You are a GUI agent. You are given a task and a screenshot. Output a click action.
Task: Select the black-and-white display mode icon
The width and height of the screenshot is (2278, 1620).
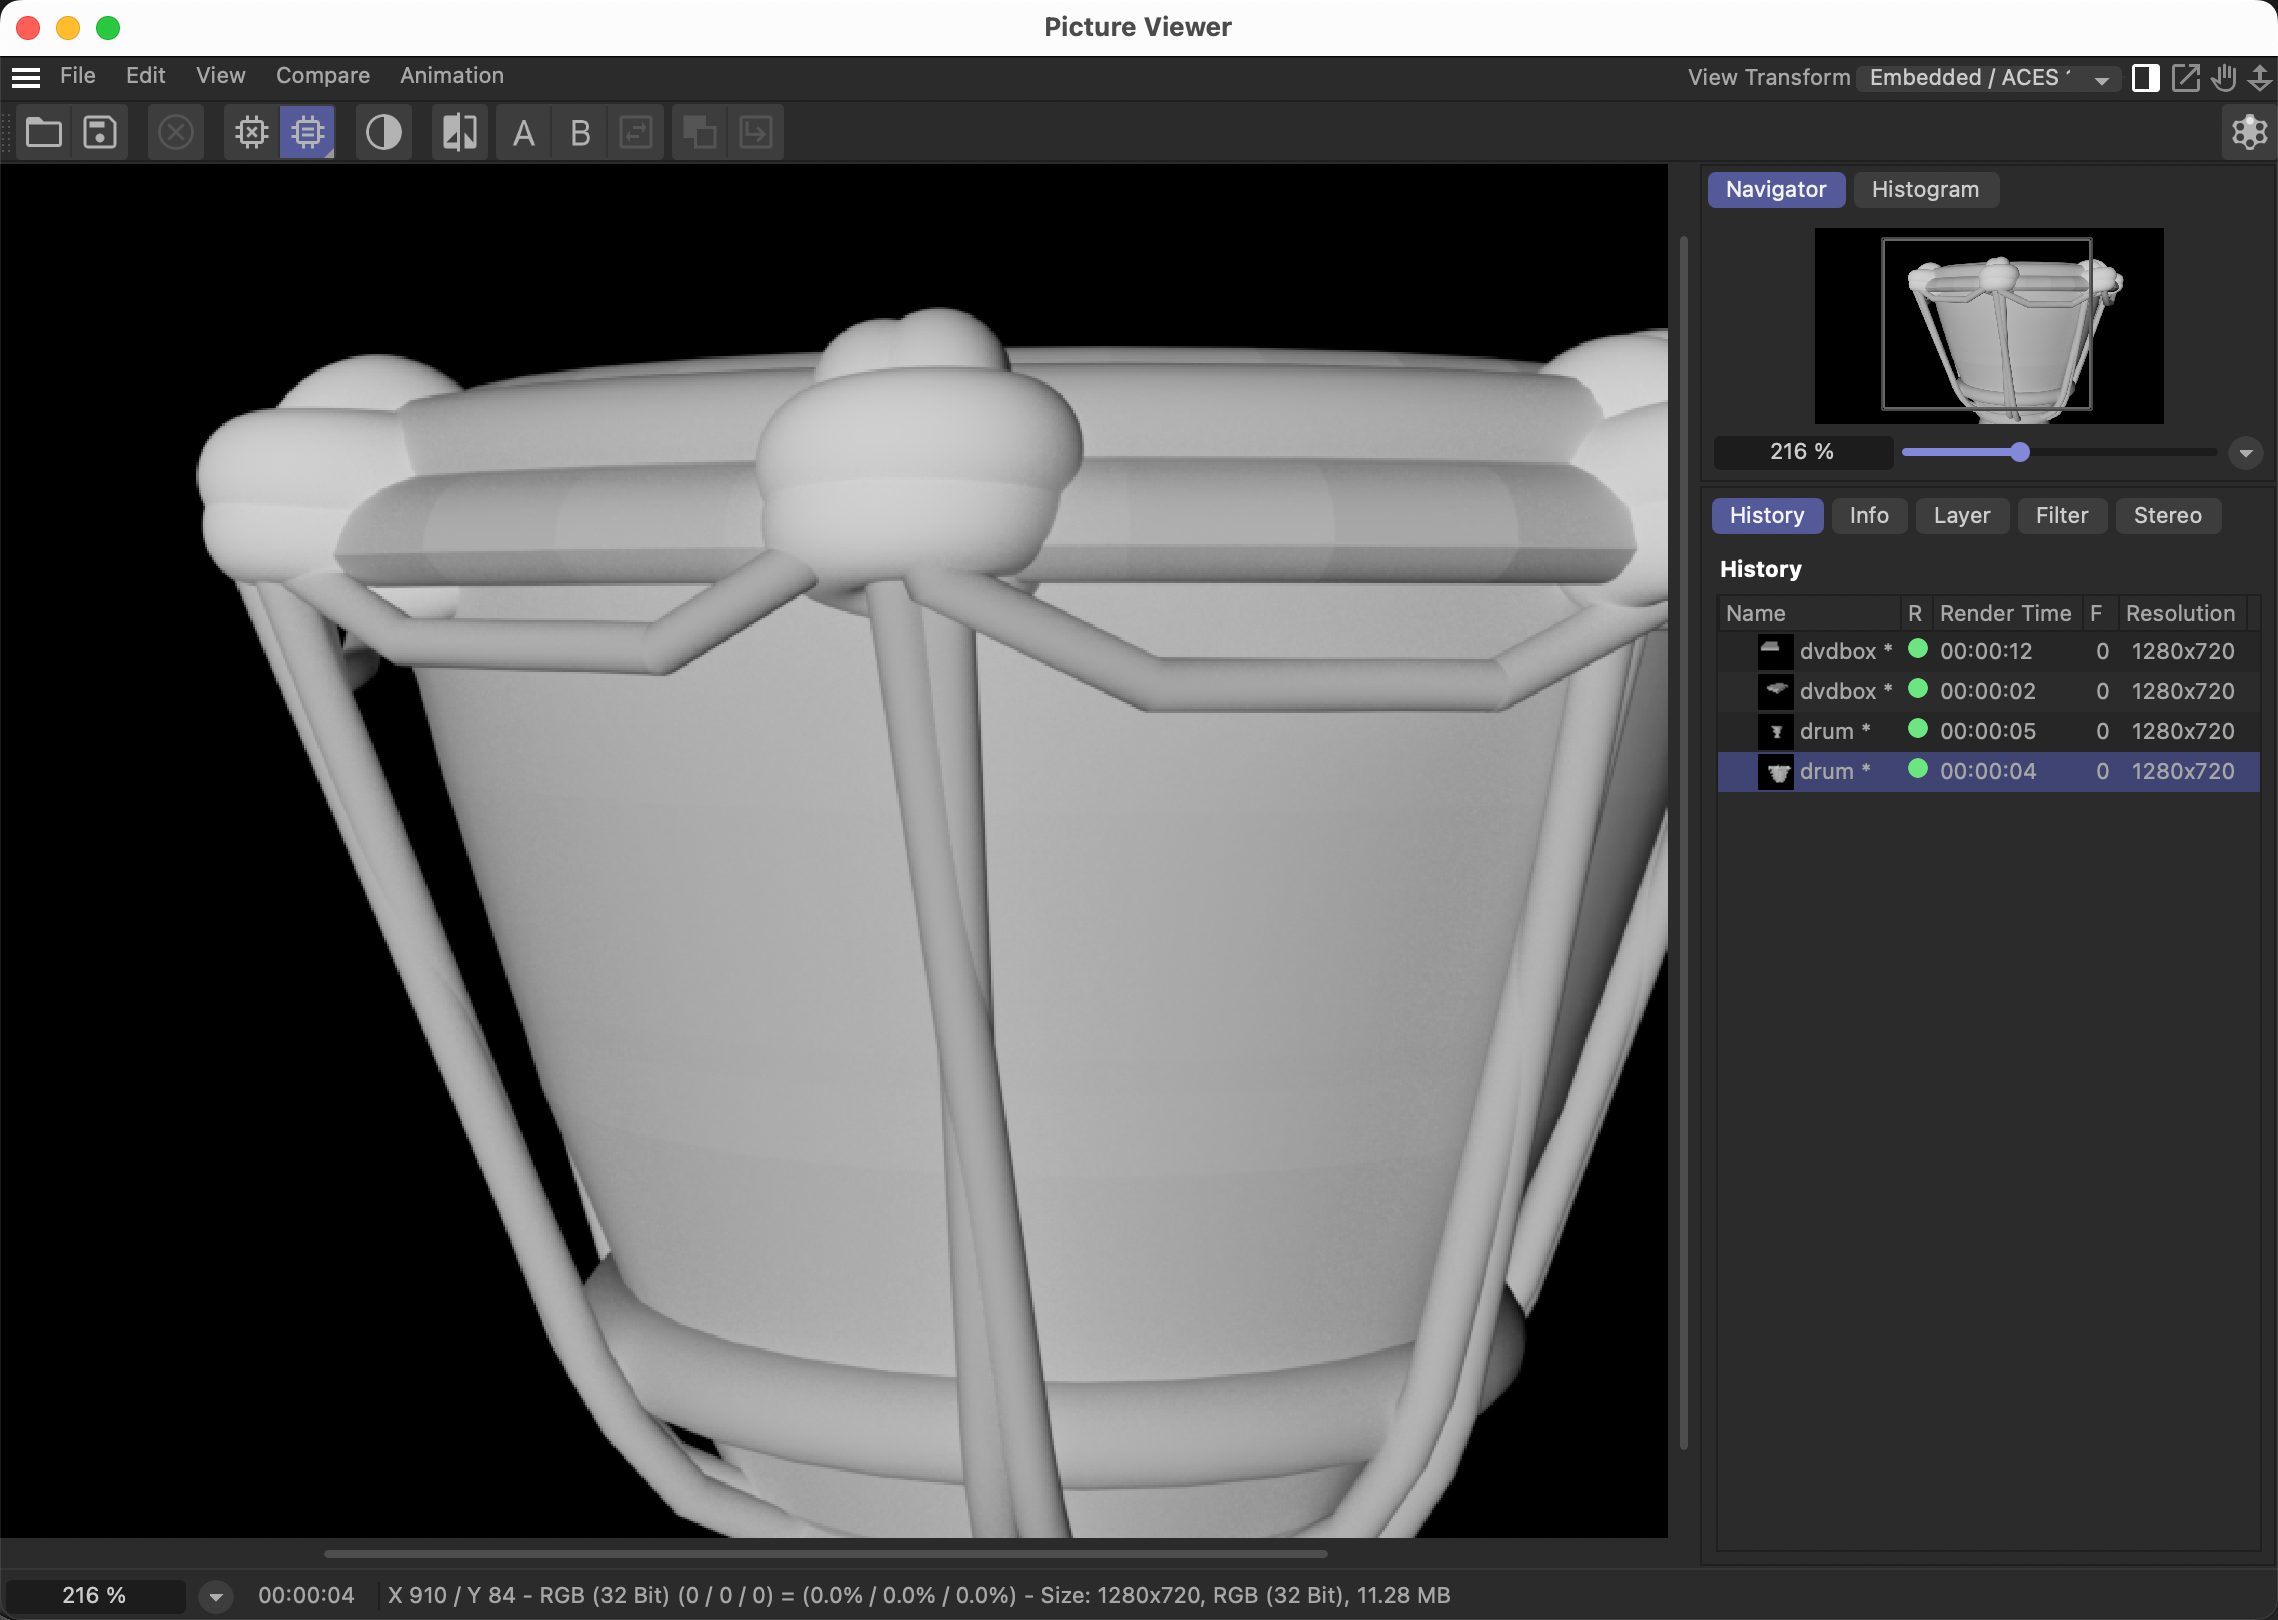tap(384, 131)
